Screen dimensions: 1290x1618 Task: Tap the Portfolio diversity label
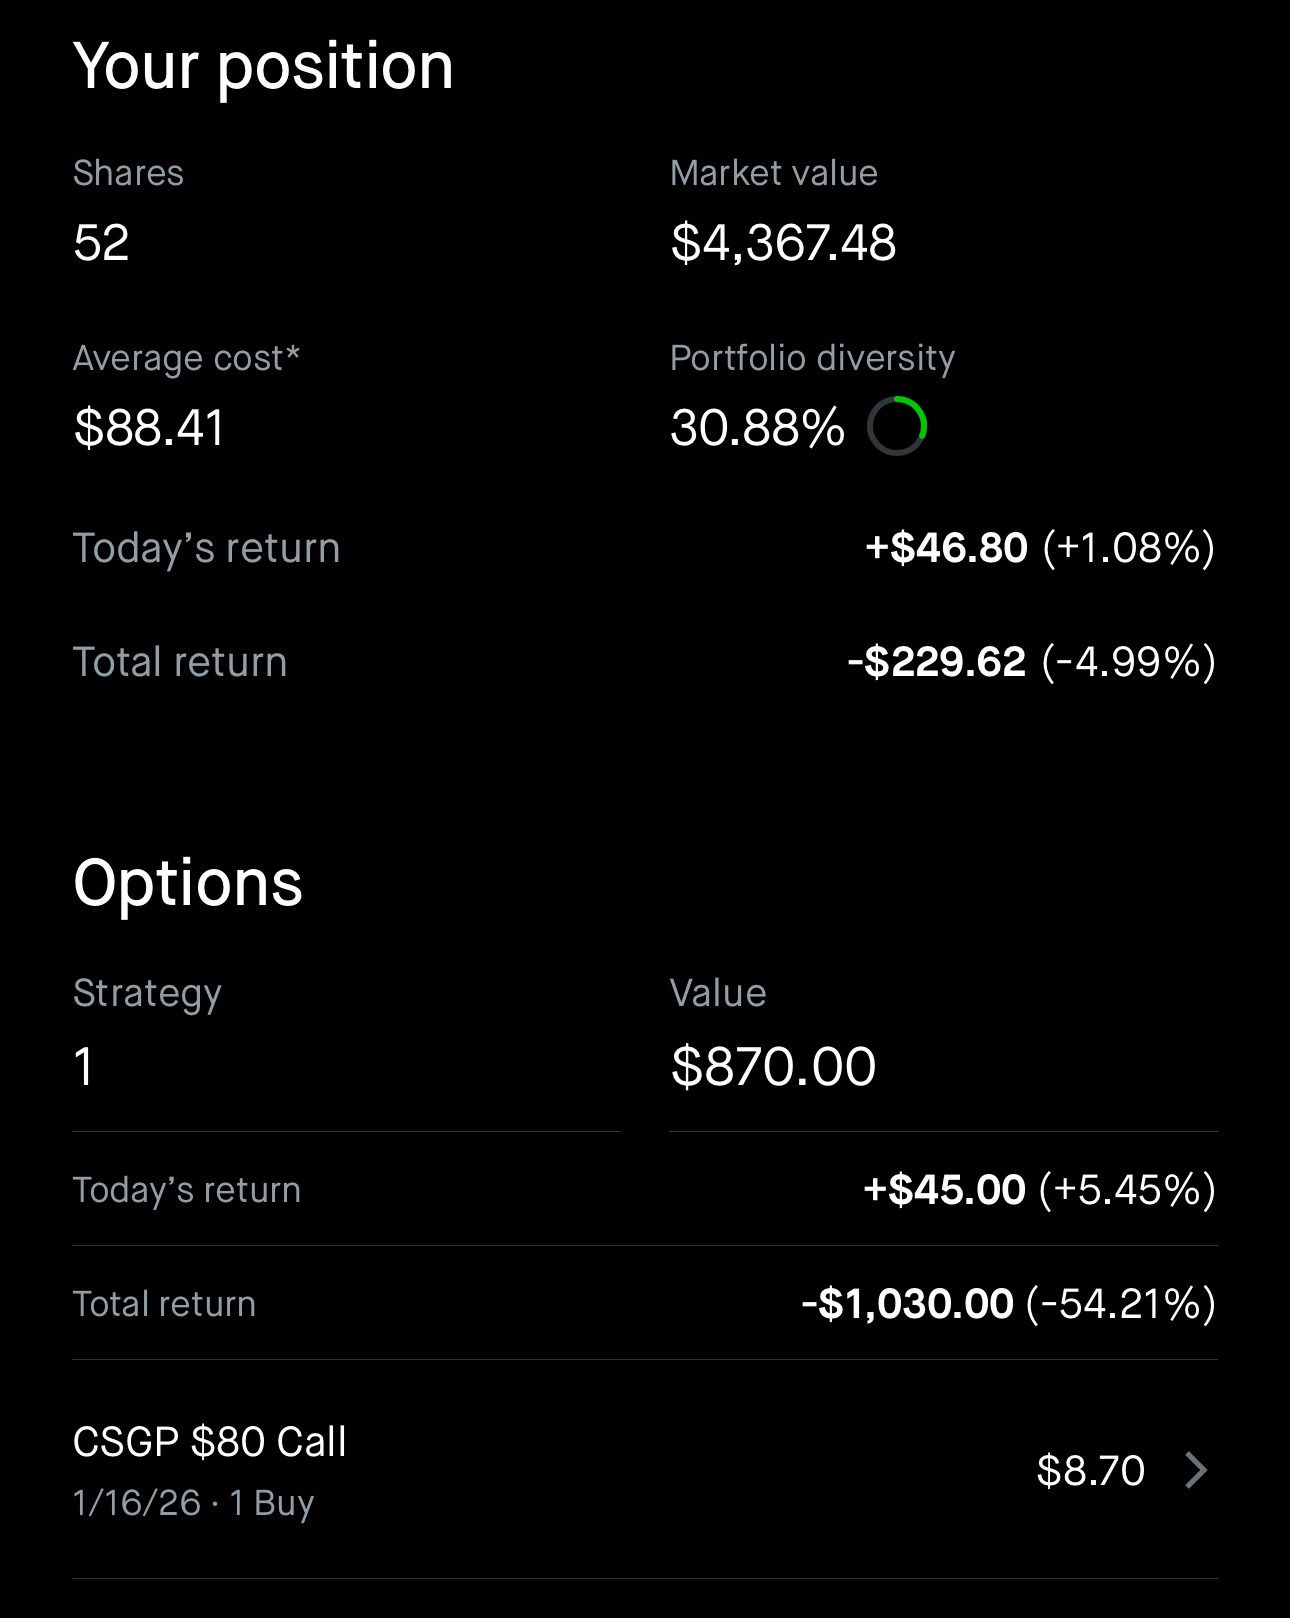point(813,358)
